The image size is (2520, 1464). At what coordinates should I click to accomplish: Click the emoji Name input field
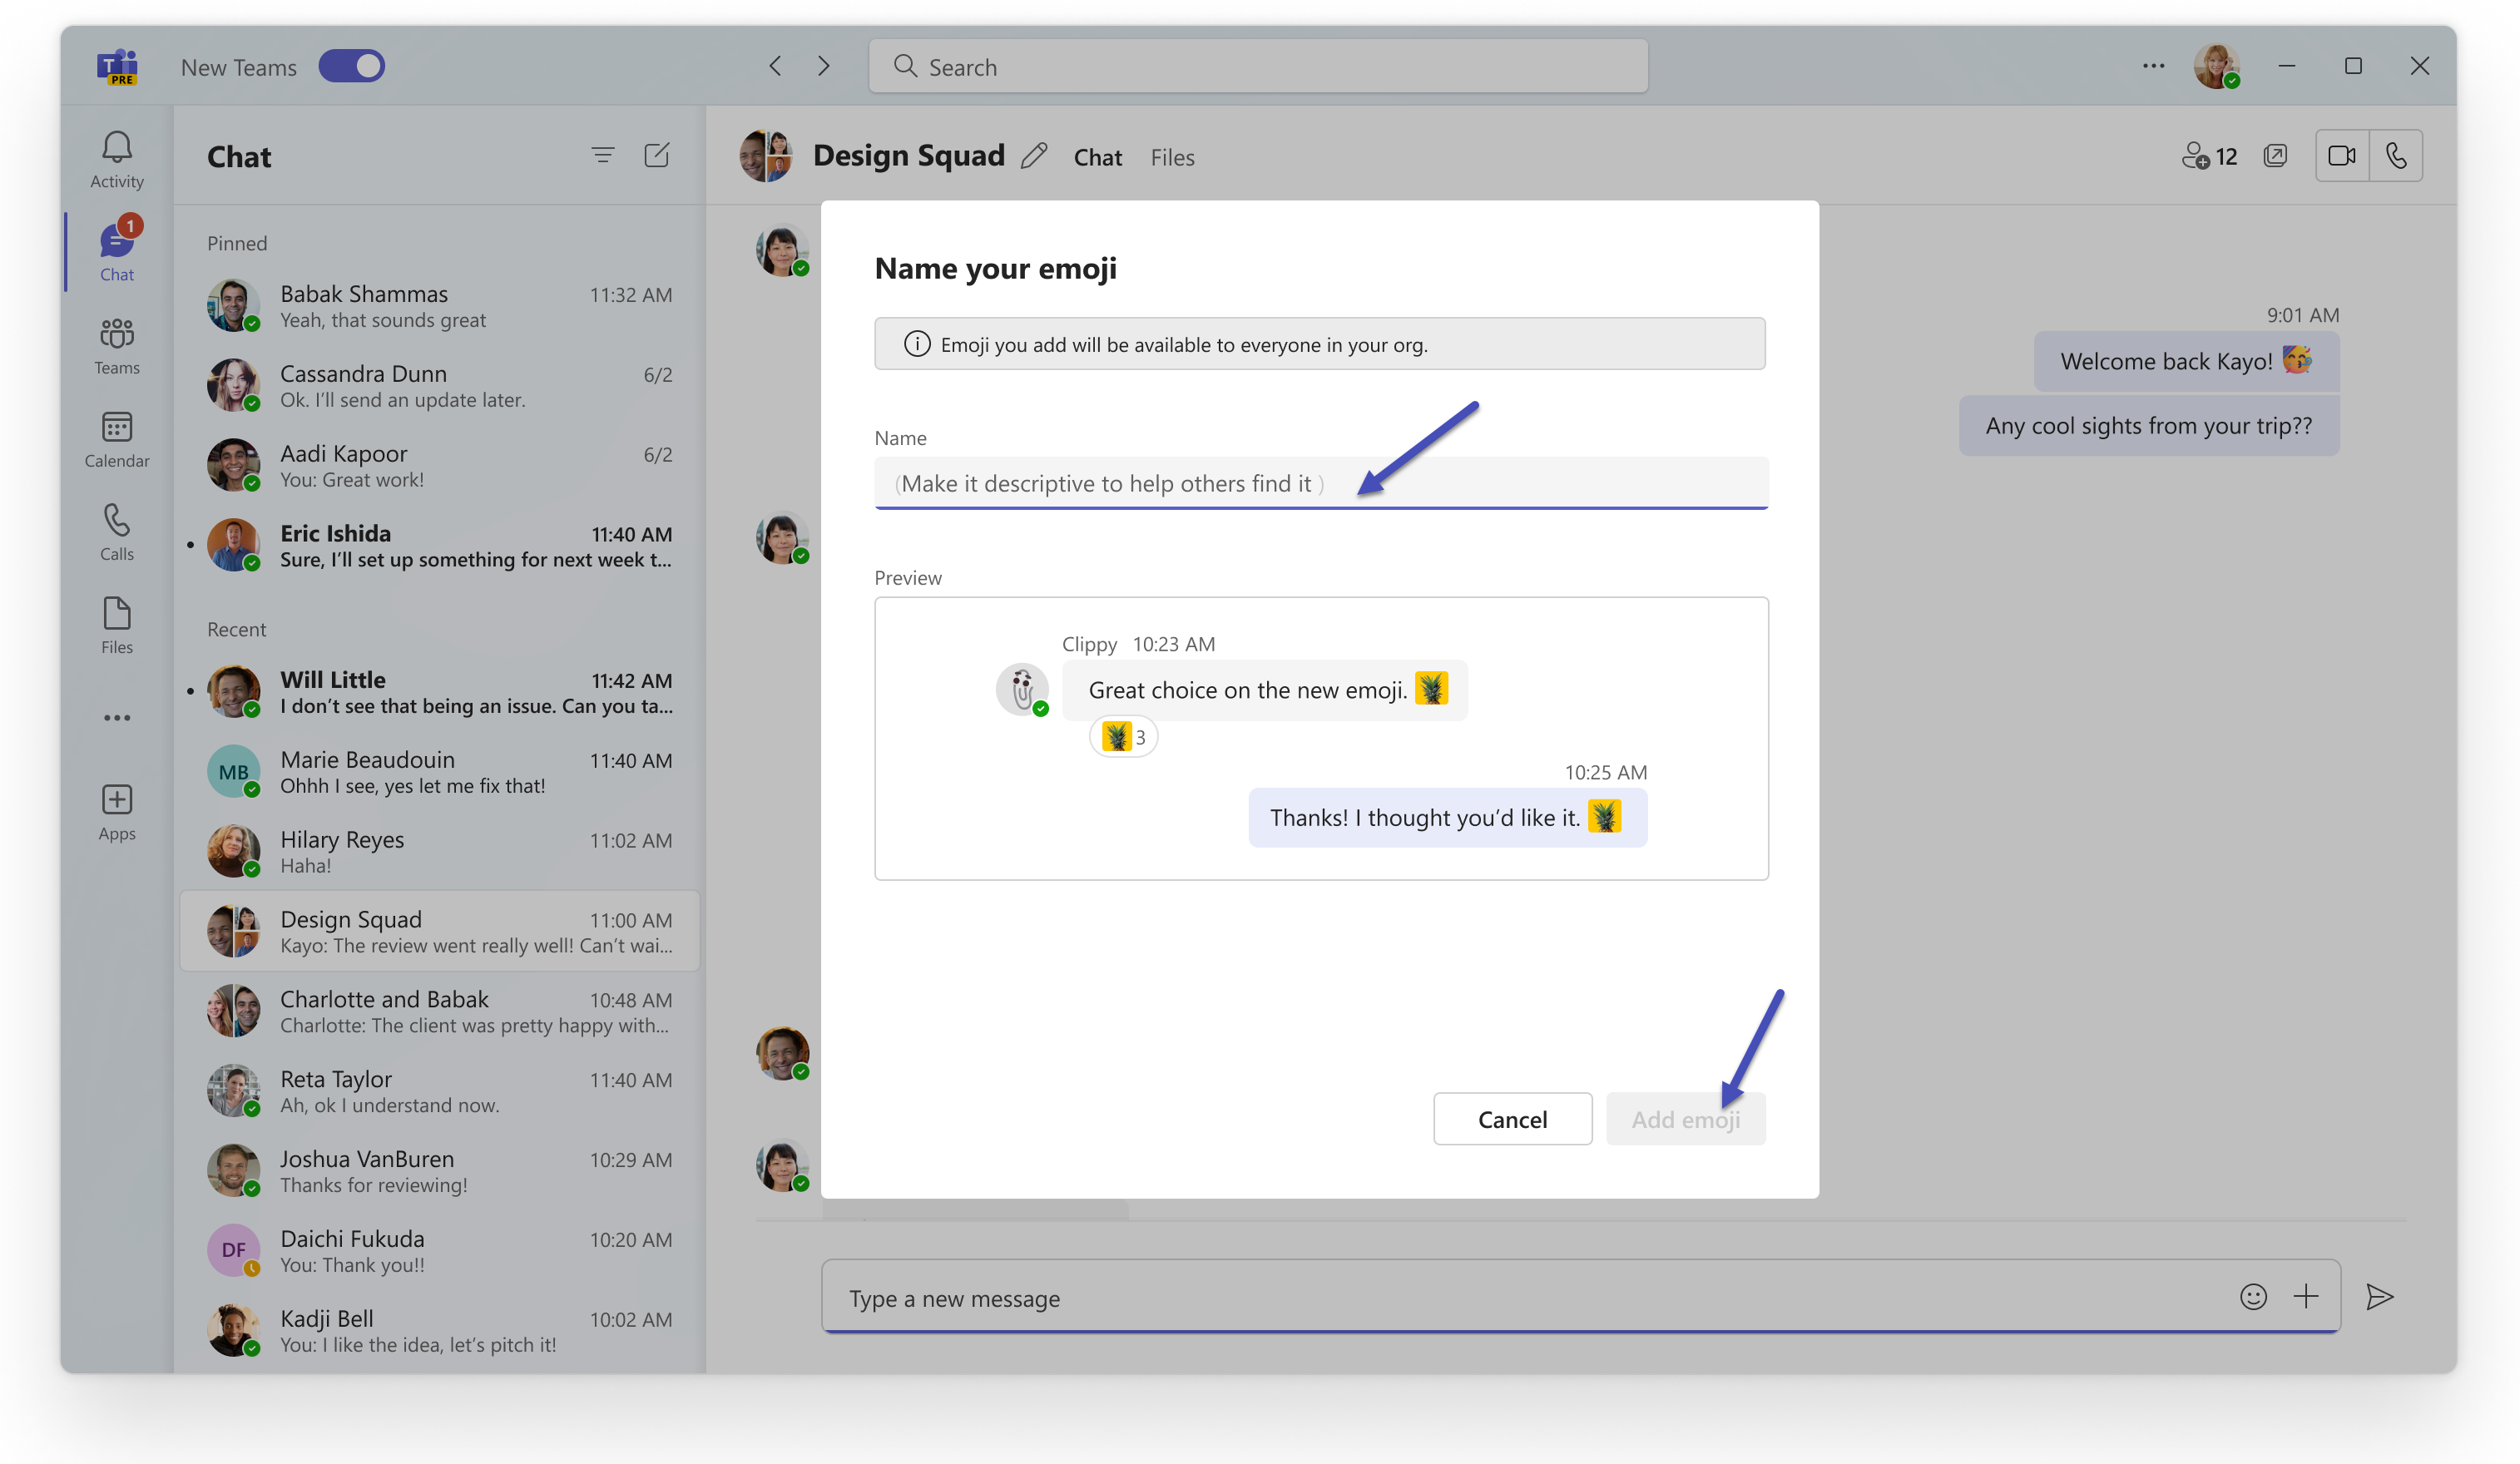tap(1320, 484)
